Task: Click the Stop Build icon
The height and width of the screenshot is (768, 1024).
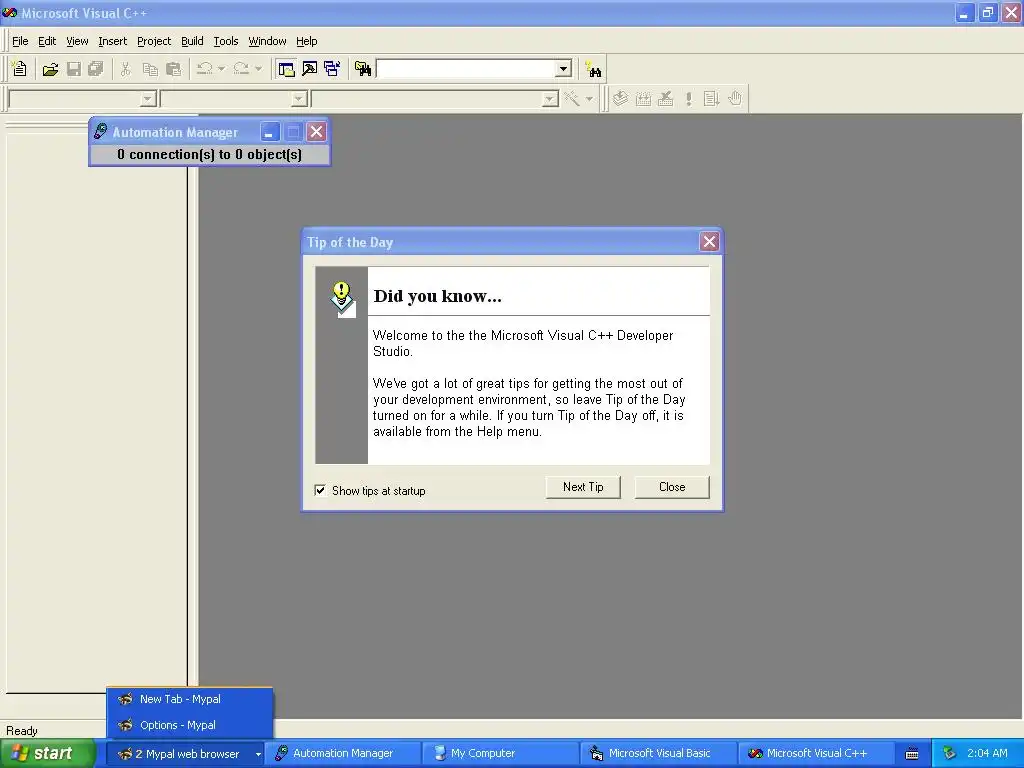Action: (x=666, y=99)
